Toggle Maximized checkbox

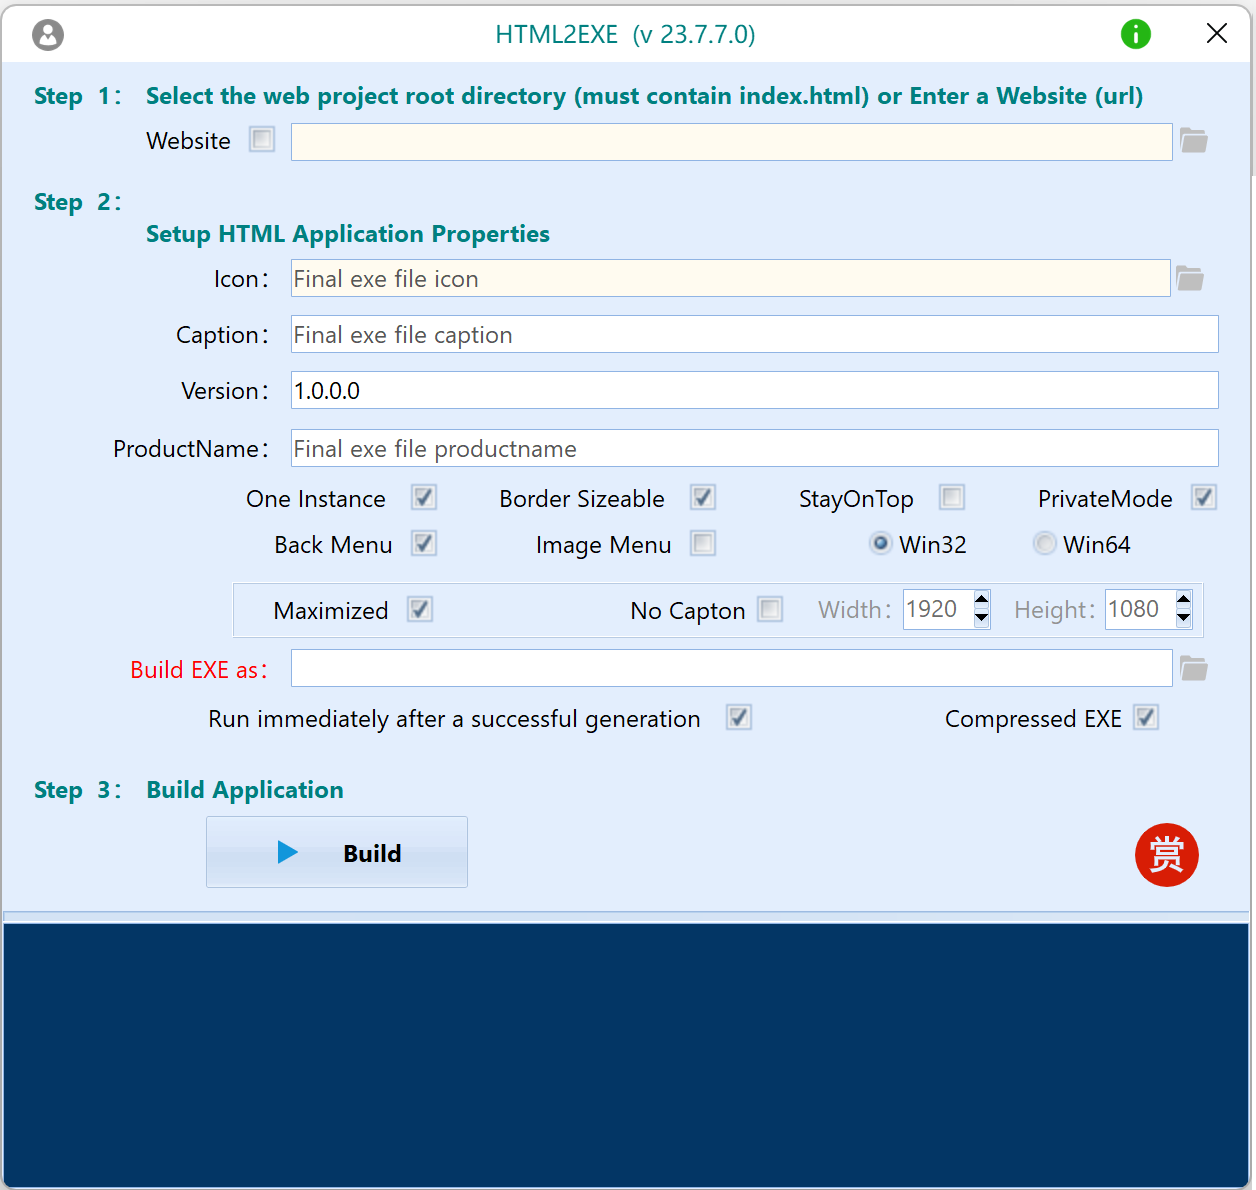pos(420,609)
